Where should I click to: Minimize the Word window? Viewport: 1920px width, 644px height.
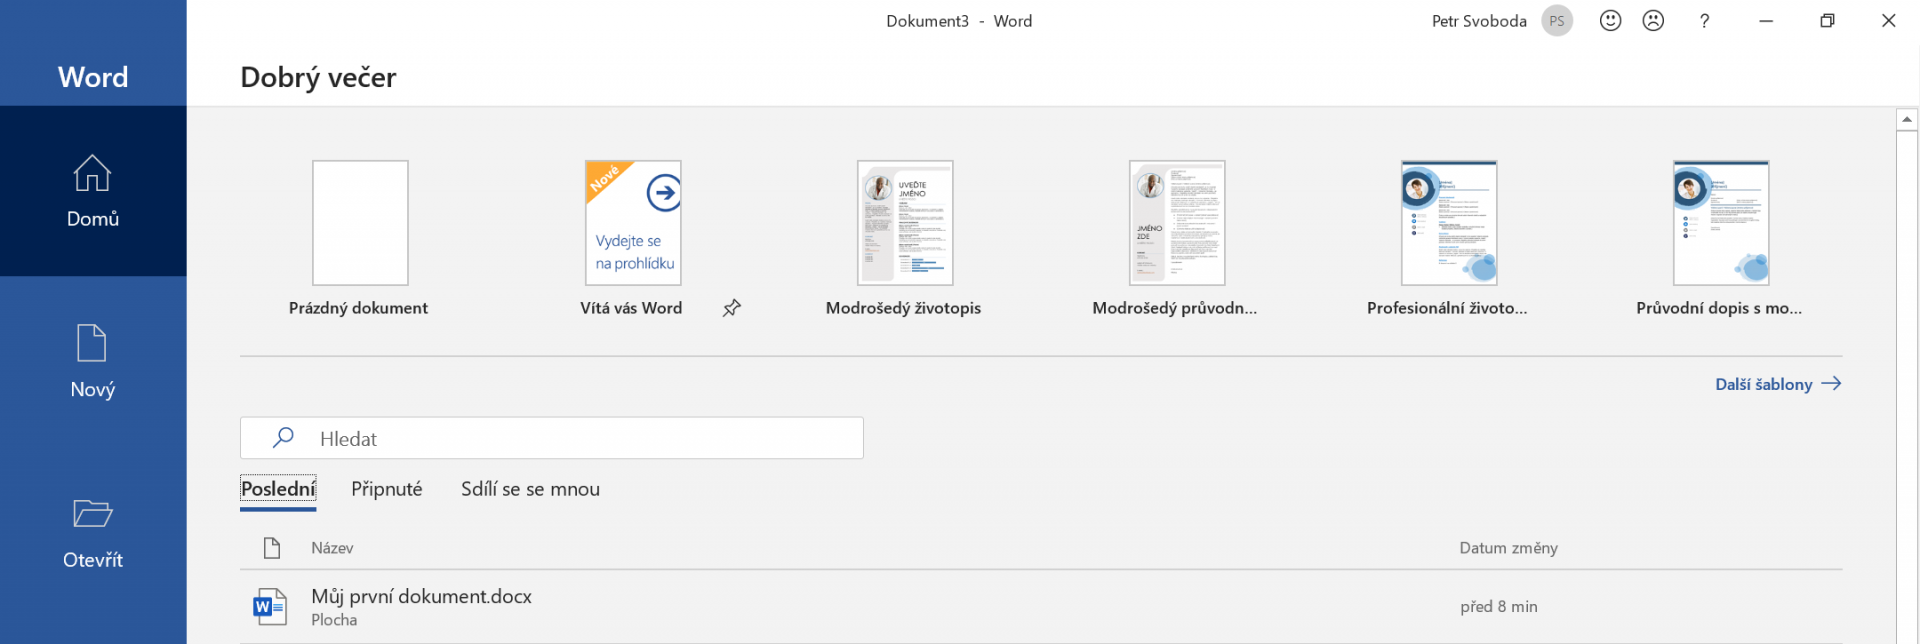[x=1766, y=21]
